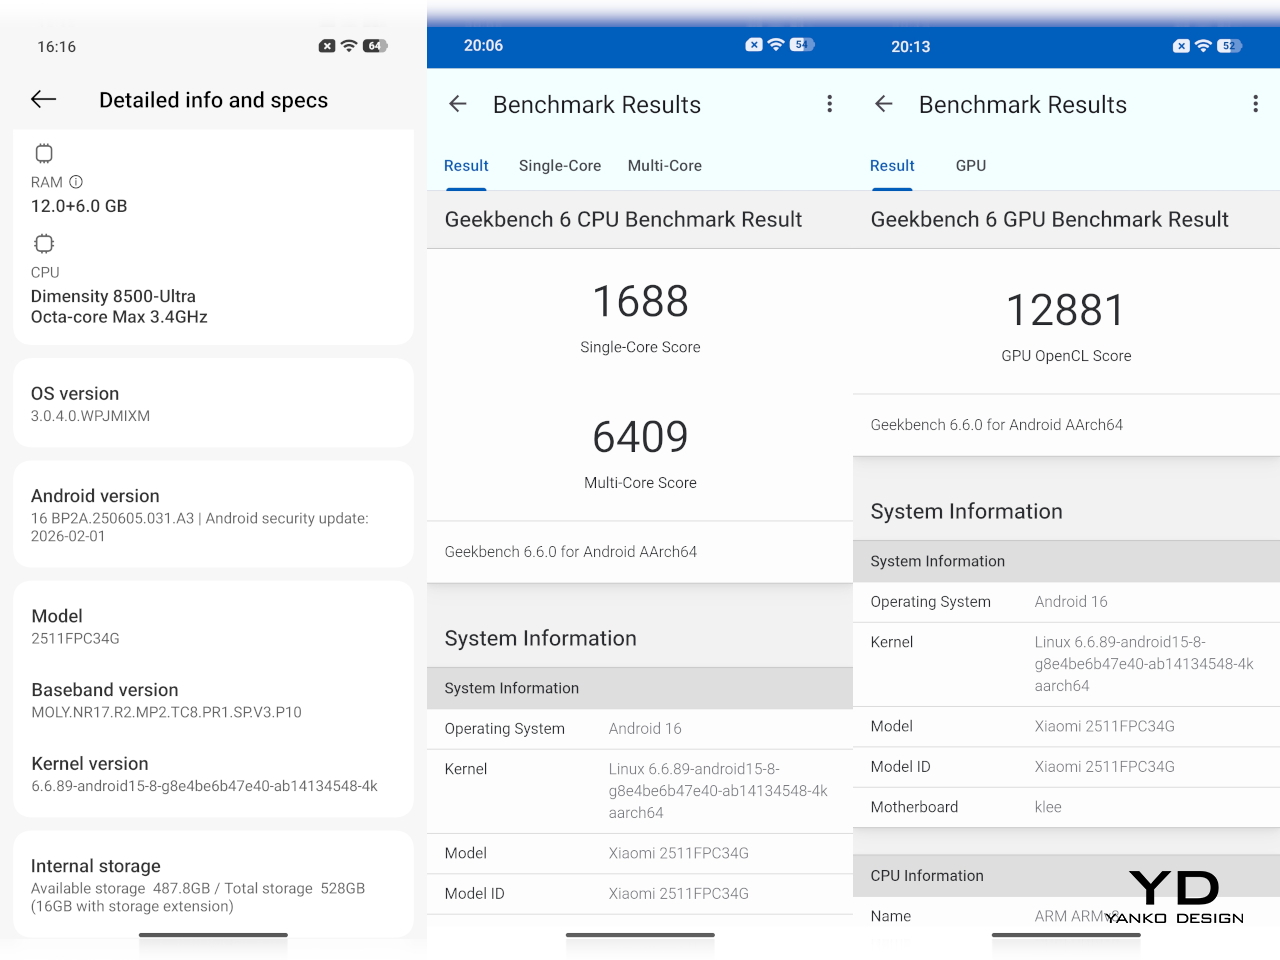Tap the CPU chip icon
Image resolution: width=1280 pixels, height=960 pixels.
pyautogui.click(x=44, y=244)
